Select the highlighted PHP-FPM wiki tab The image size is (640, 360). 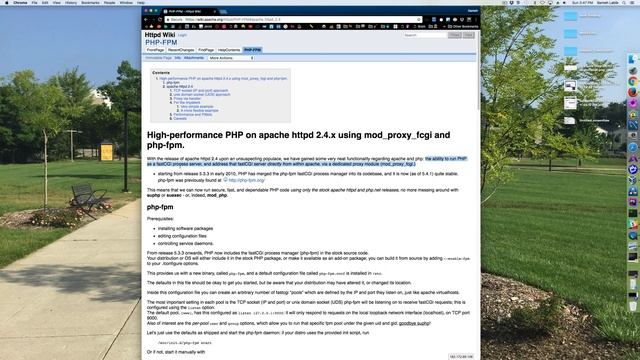[252, 50]
